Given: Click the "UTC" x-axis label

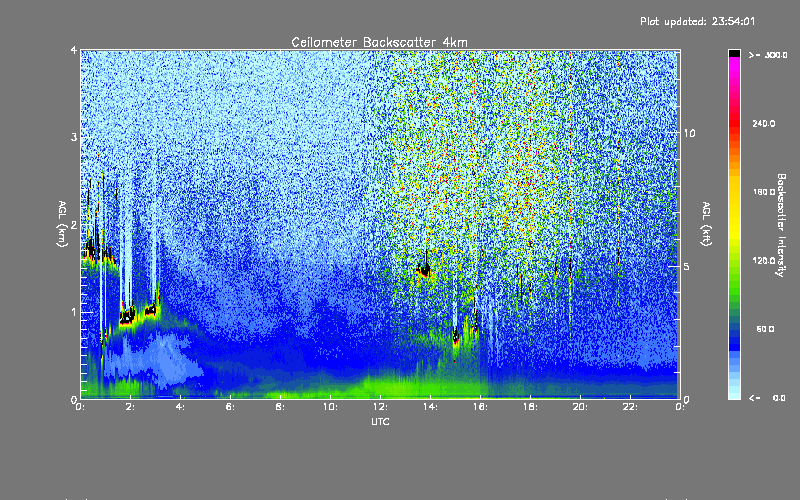Looking at the screenshot, I should [x=380, y=421].
